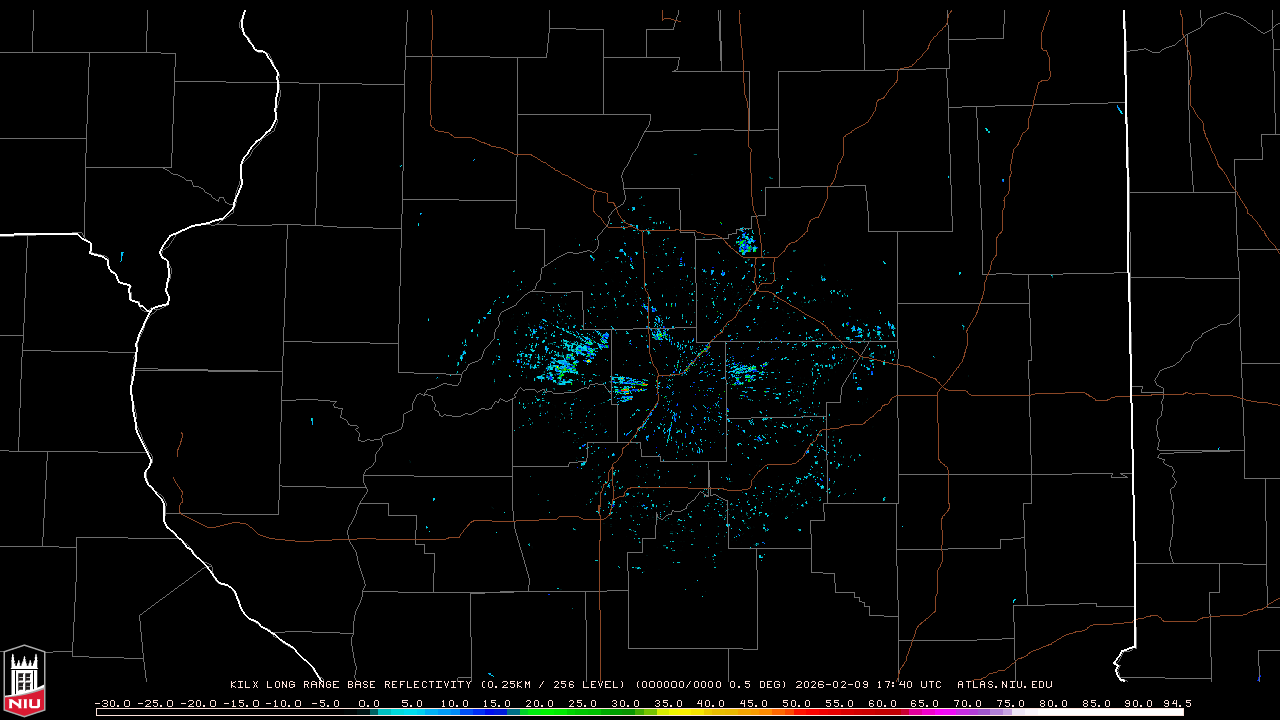Click the dense echo cluster east of center

pos(743,373)
